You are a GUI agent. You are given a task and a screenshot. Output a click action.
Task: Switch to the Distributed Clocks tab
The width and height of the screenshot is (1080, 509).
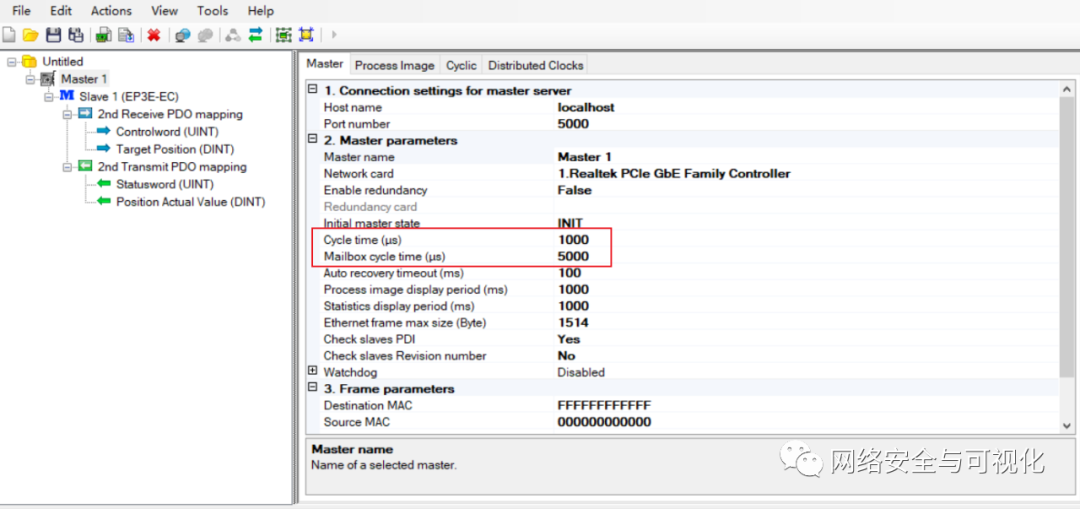[x=535, y=65]
